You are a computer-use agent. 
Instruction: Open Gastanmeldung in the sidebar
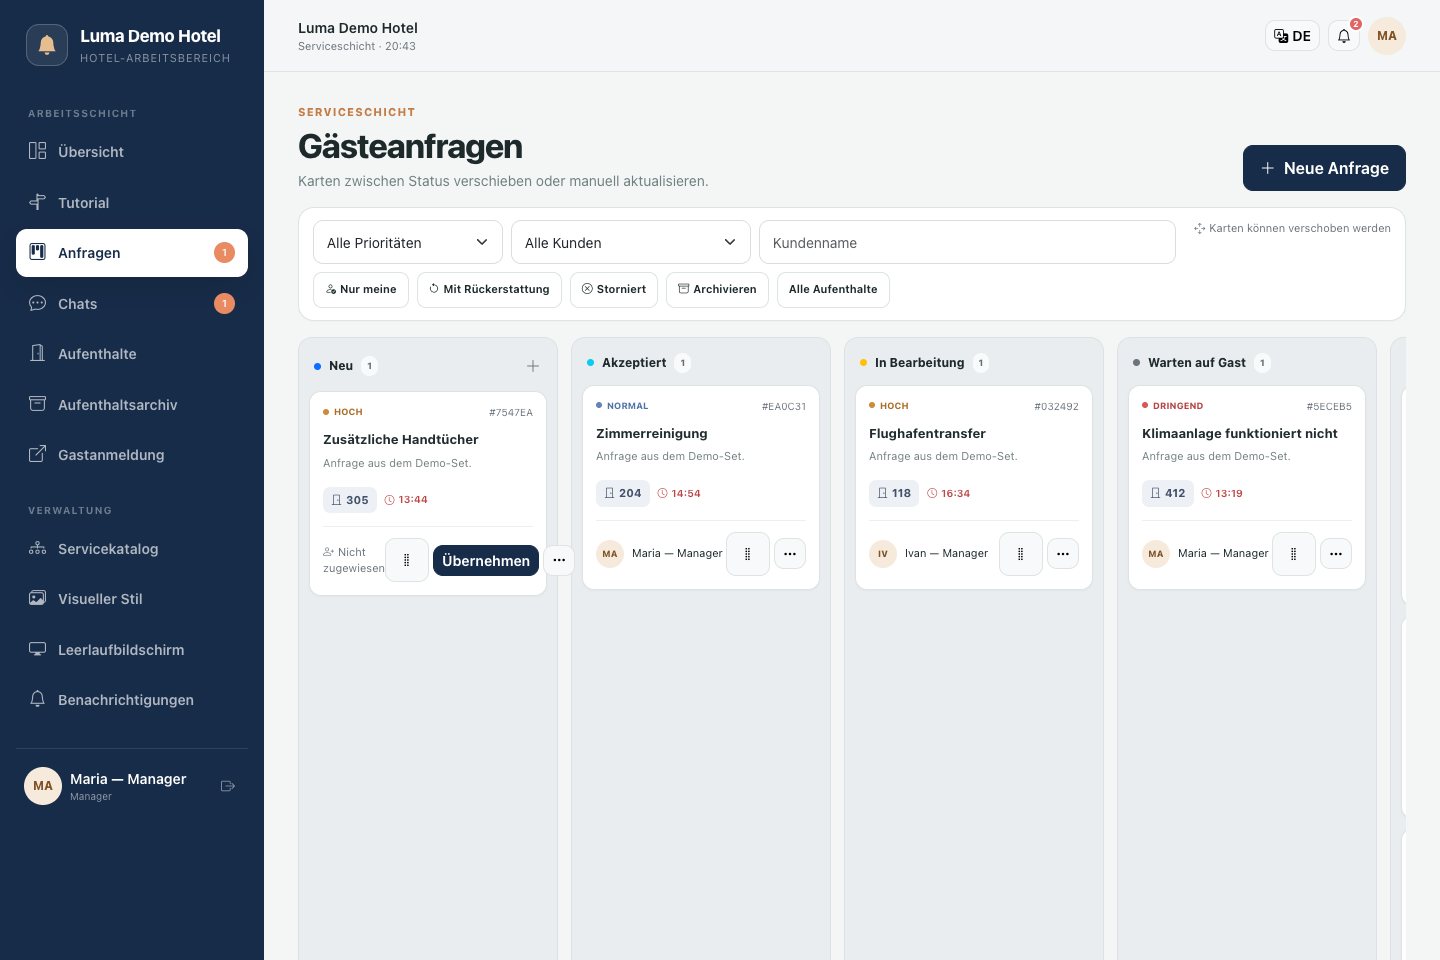[x=132, y=455]
